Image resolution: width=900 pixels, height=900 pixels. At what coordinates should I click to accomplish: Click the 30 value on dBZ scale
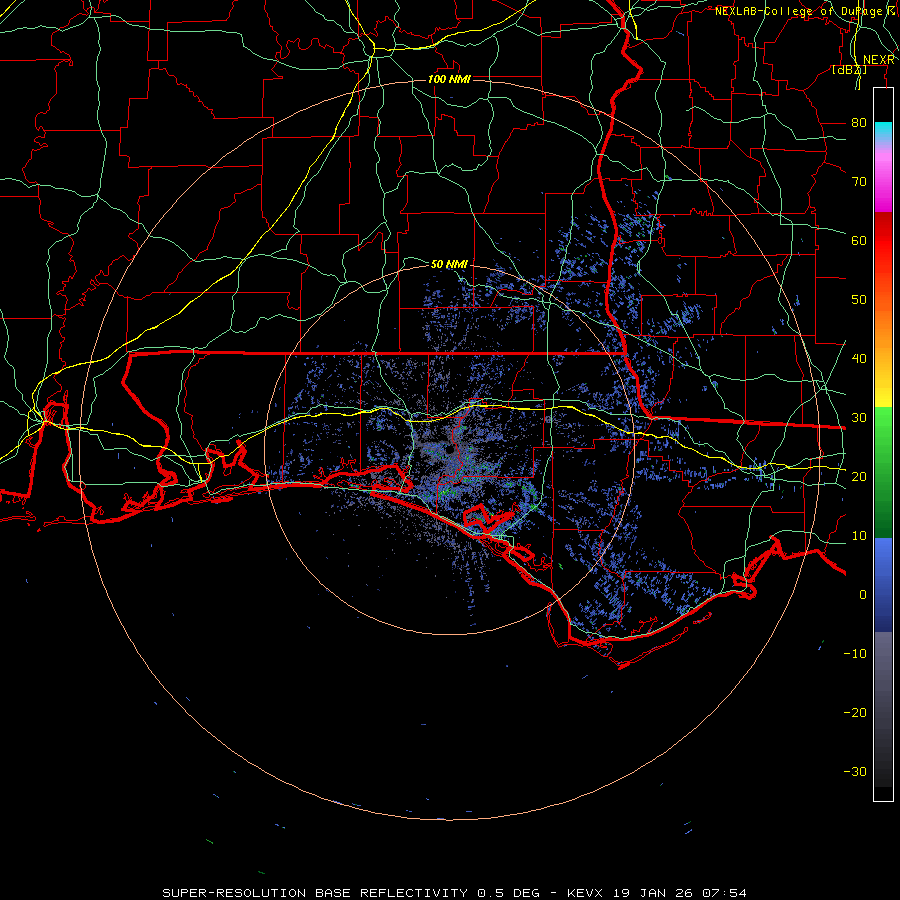(x=859, y=417)
